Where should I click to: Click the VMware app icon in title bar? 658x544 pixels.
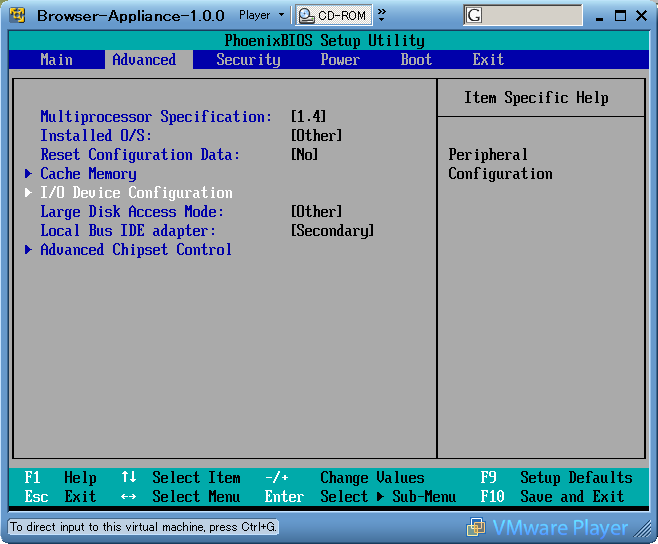pos(17,15)
